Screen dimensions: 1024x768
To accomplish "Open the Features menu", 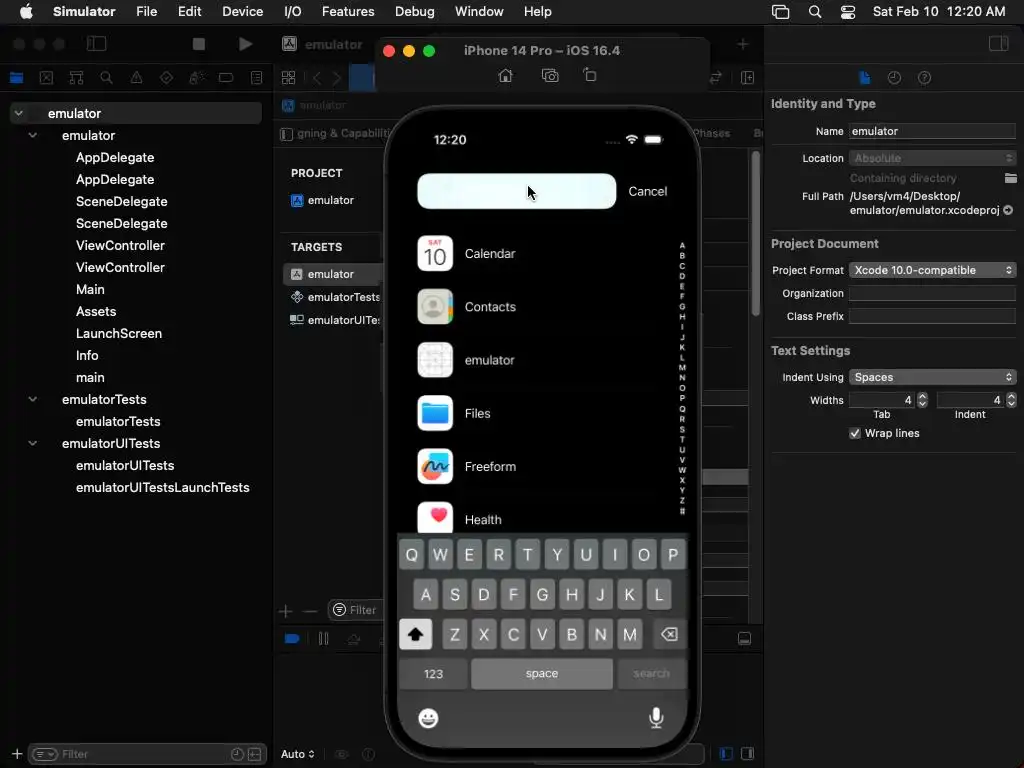I will pos(348,11).
